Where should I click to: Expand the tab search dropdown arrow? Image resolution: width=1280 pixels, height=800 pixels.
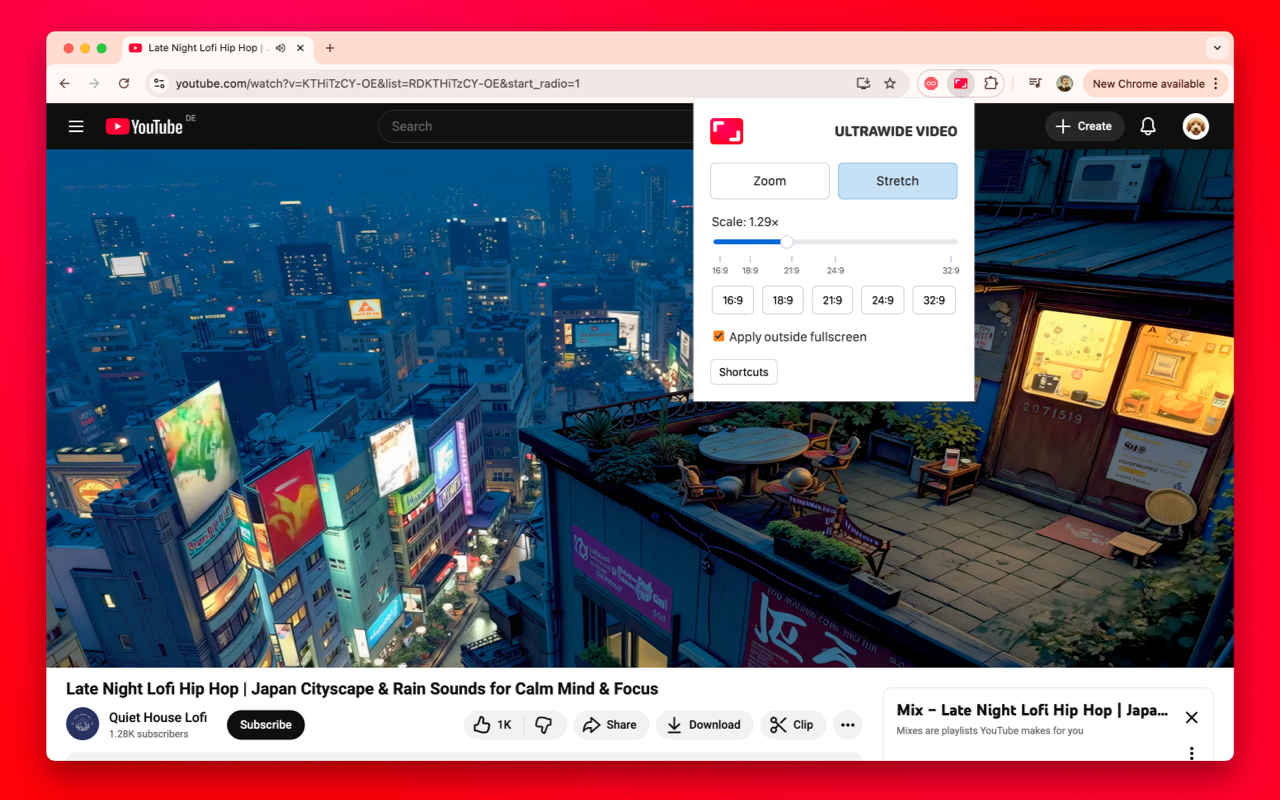(1216, 48)
